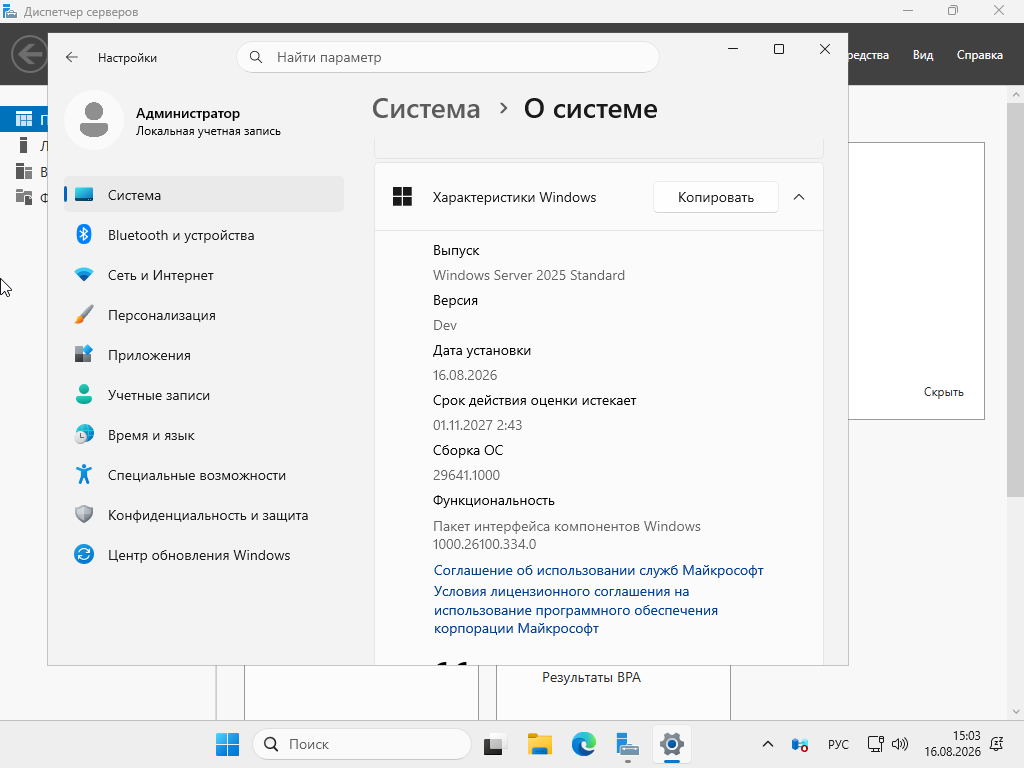Click Скрыть in the Server Manager window
1024x768 pixels.
pyautogui.click(x=943, y=392)
